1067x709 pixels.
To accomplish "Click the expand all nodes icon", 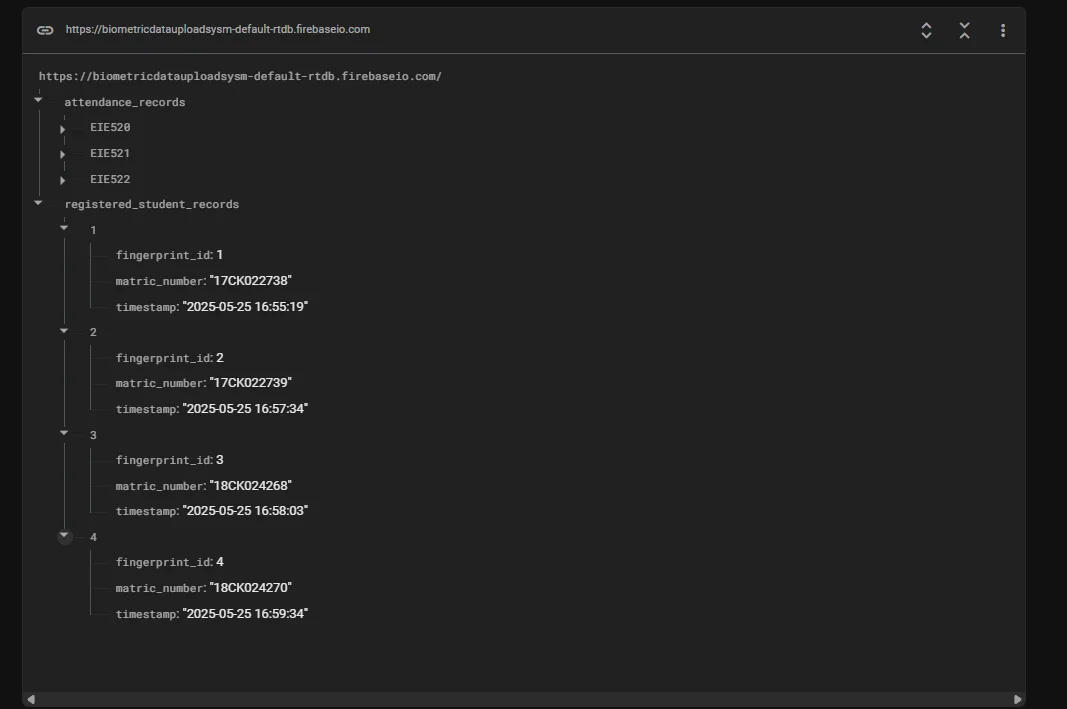I will point(926,30).
